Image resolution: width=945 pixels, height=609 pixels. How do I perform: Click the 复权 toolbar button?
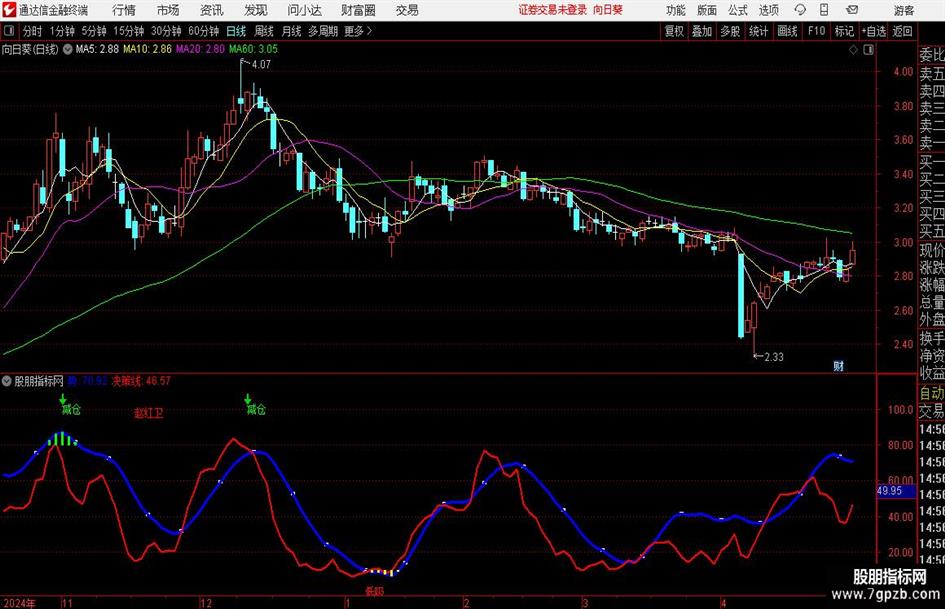coord(674,31)
